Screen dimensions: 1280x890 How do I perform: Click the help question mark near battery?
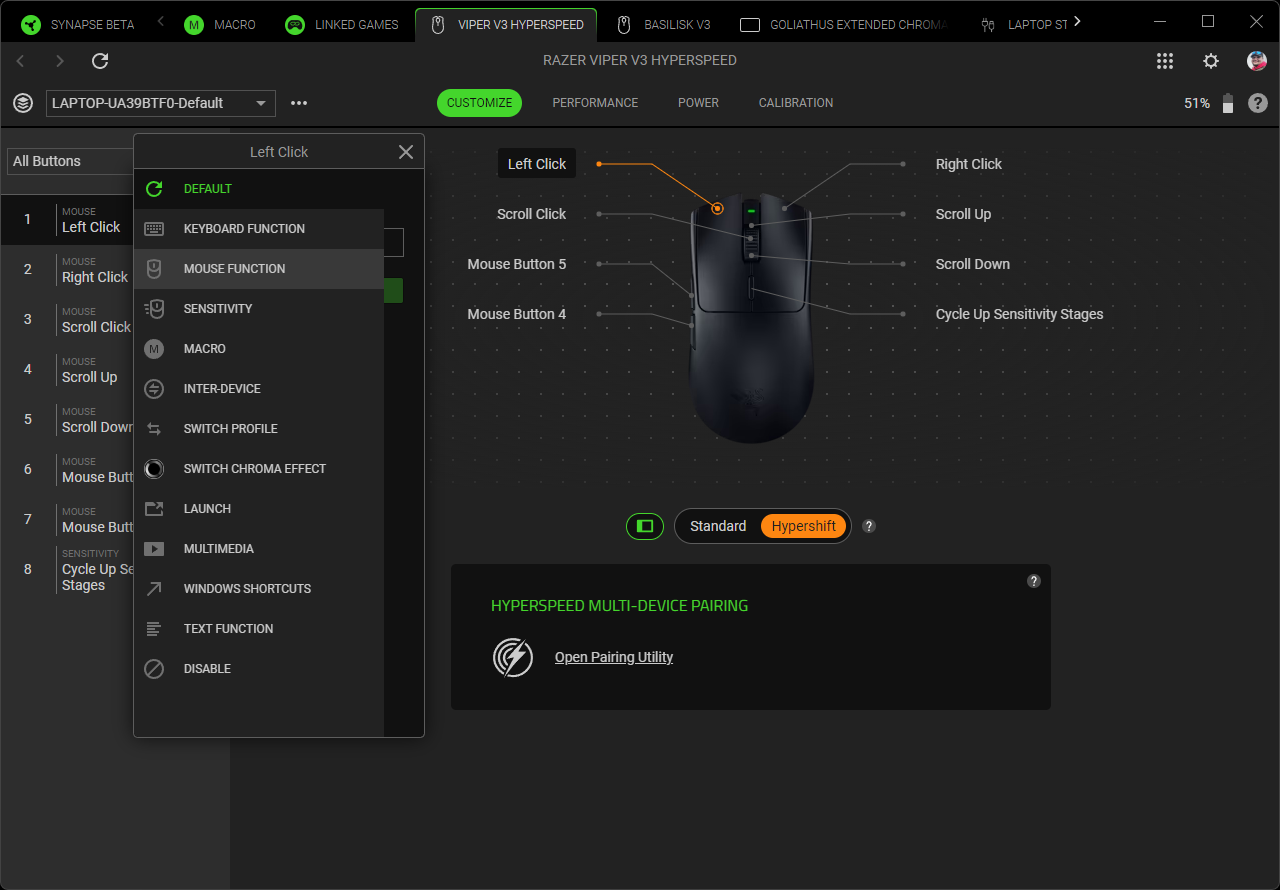tap(1258, 103)
